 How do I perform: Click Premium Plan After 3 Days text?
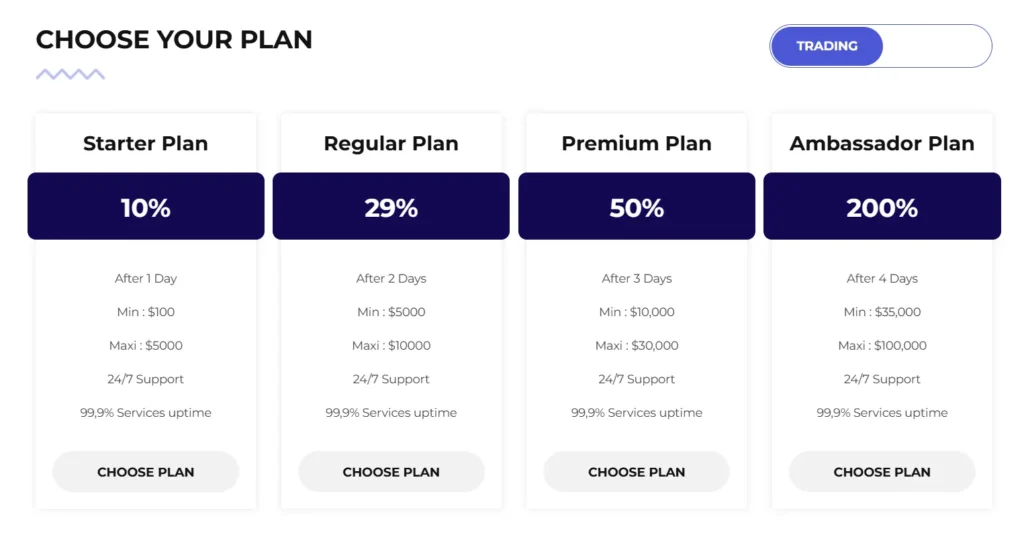click(x=637, y=279)
